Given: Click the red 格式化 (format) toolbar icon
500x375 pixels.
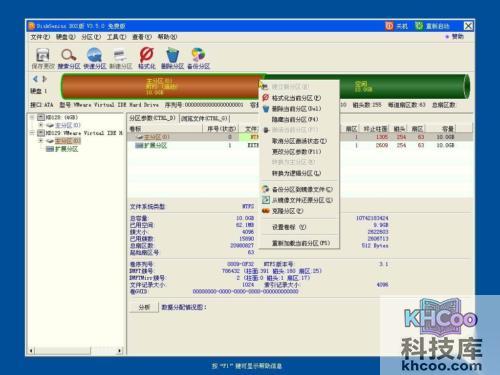Looking at the screenshot, I should click(x=146, y=55).
